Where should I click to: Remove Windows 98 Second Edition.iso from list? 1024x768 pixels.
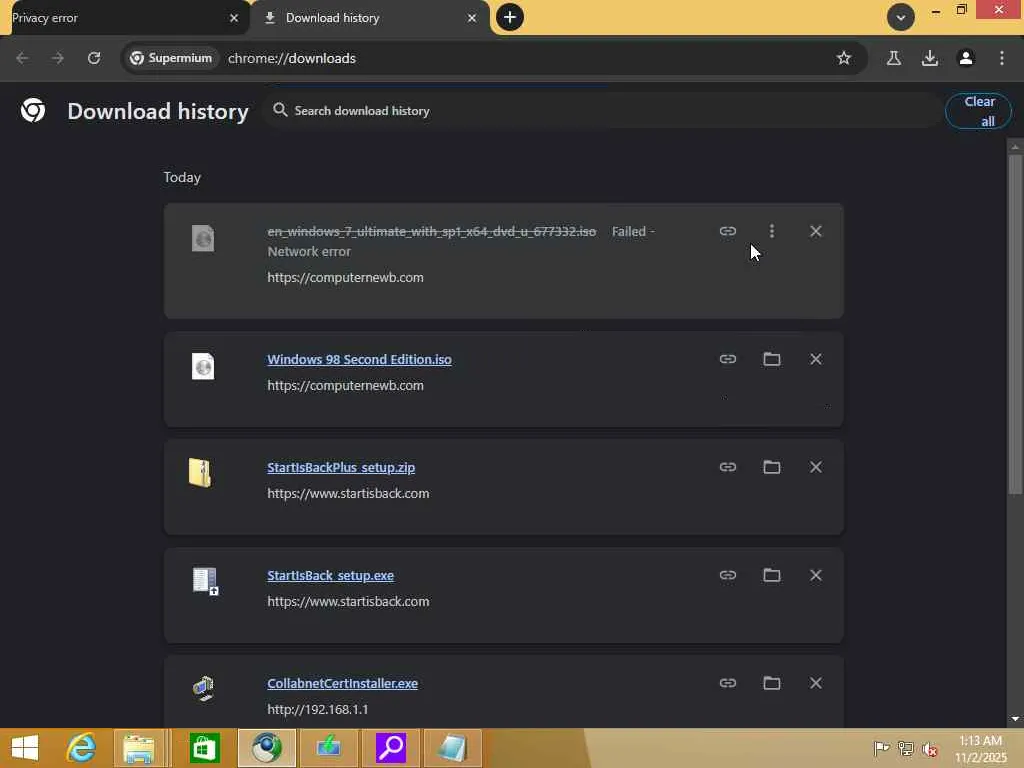(x=816, y=359)
